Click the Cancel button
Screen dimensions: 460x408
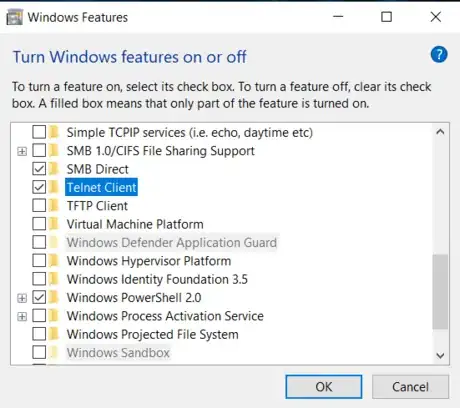coord(410,387)
